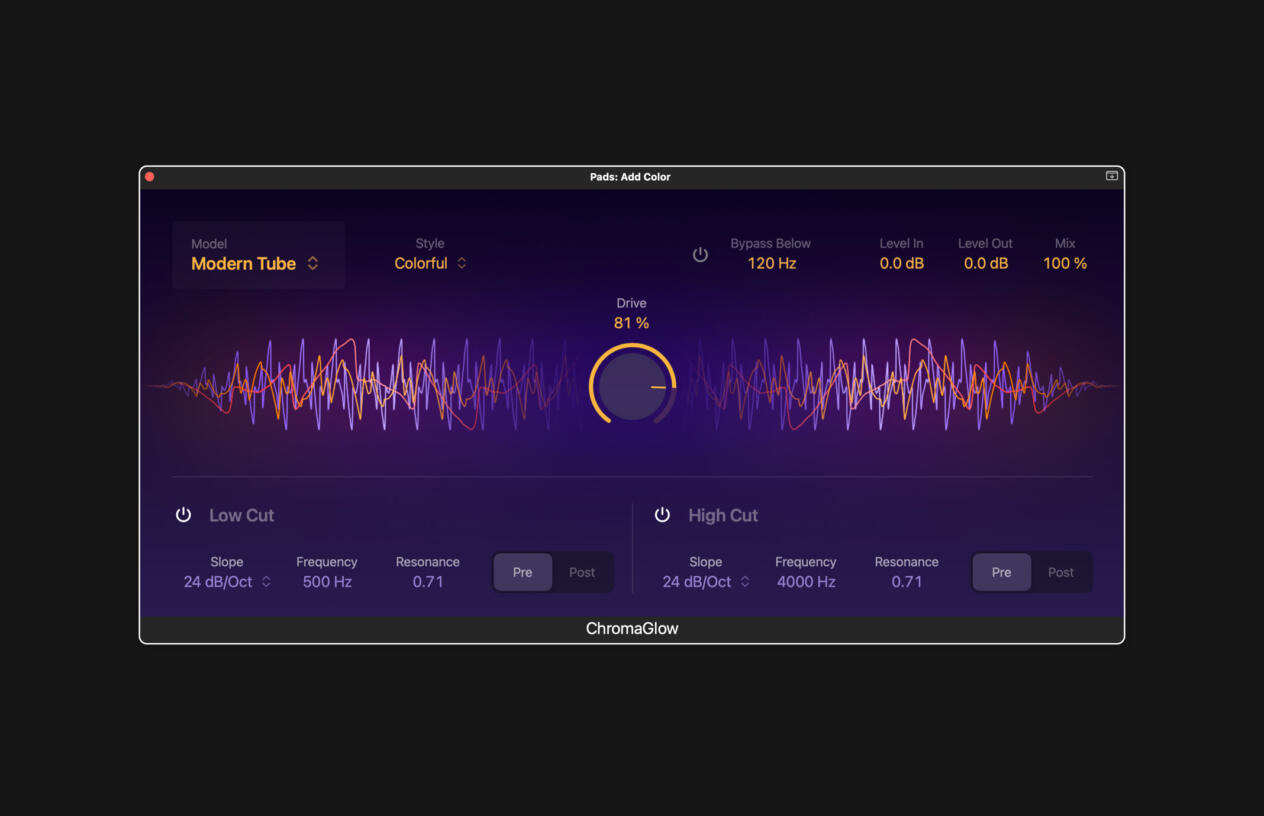Adjust the Mix value showing 100 %
1264x816 pixels.
click(x=1064, y=263)
